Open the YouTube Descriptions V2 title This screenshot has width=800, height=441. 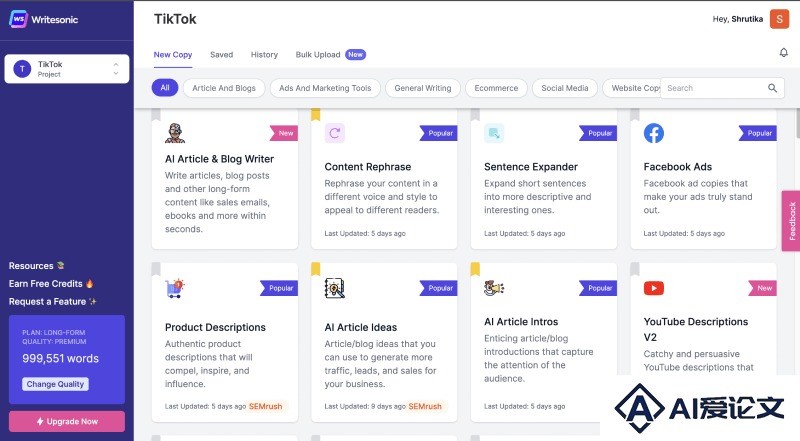(696, 329)
